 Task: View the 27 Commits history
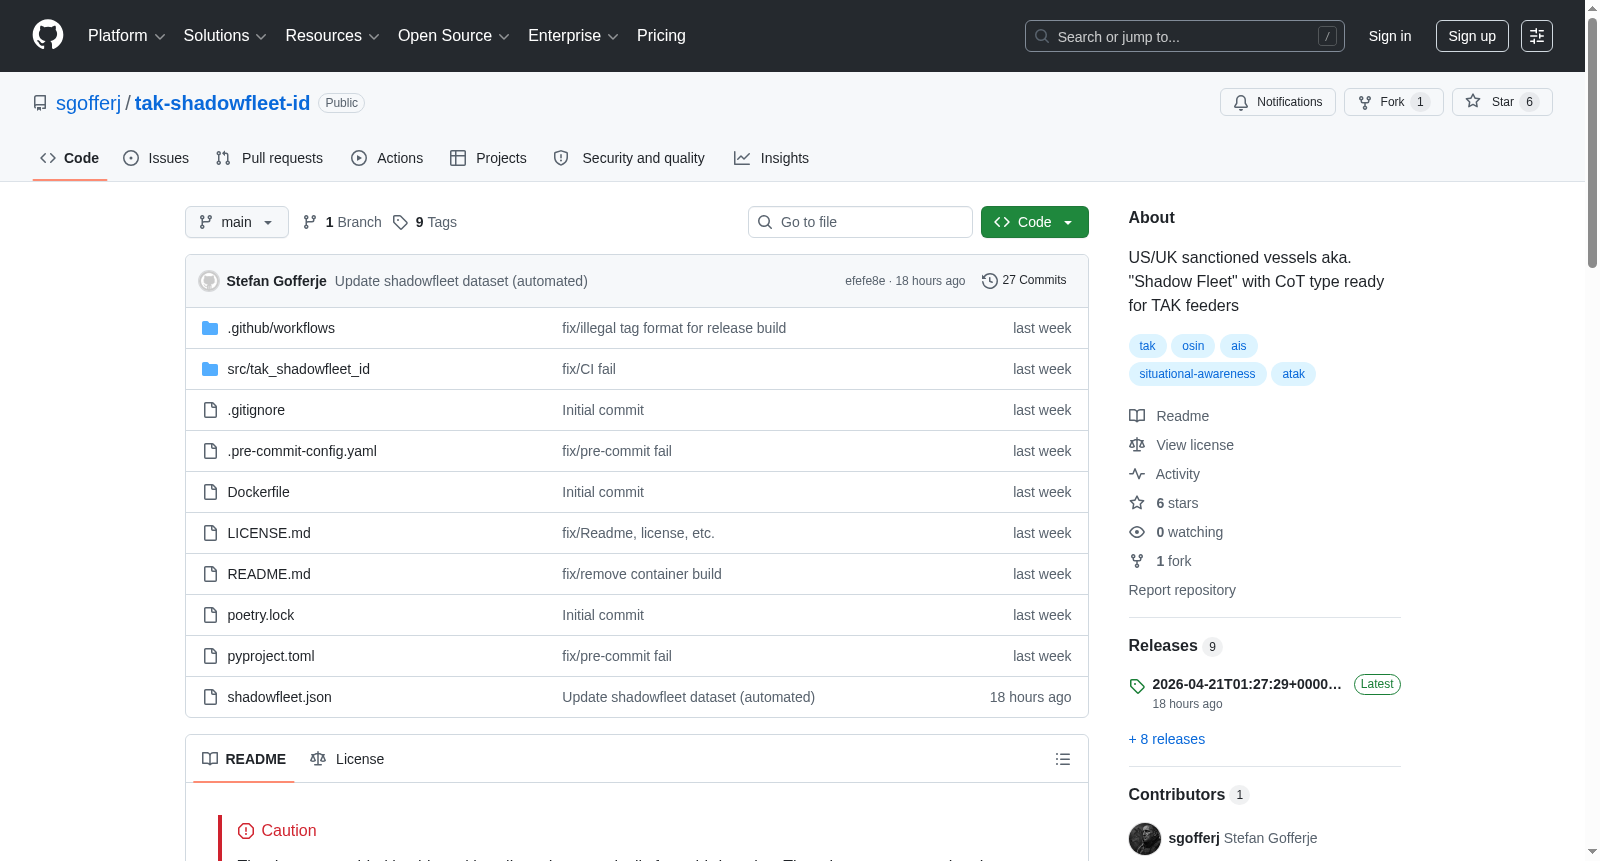coord(1025,281)
